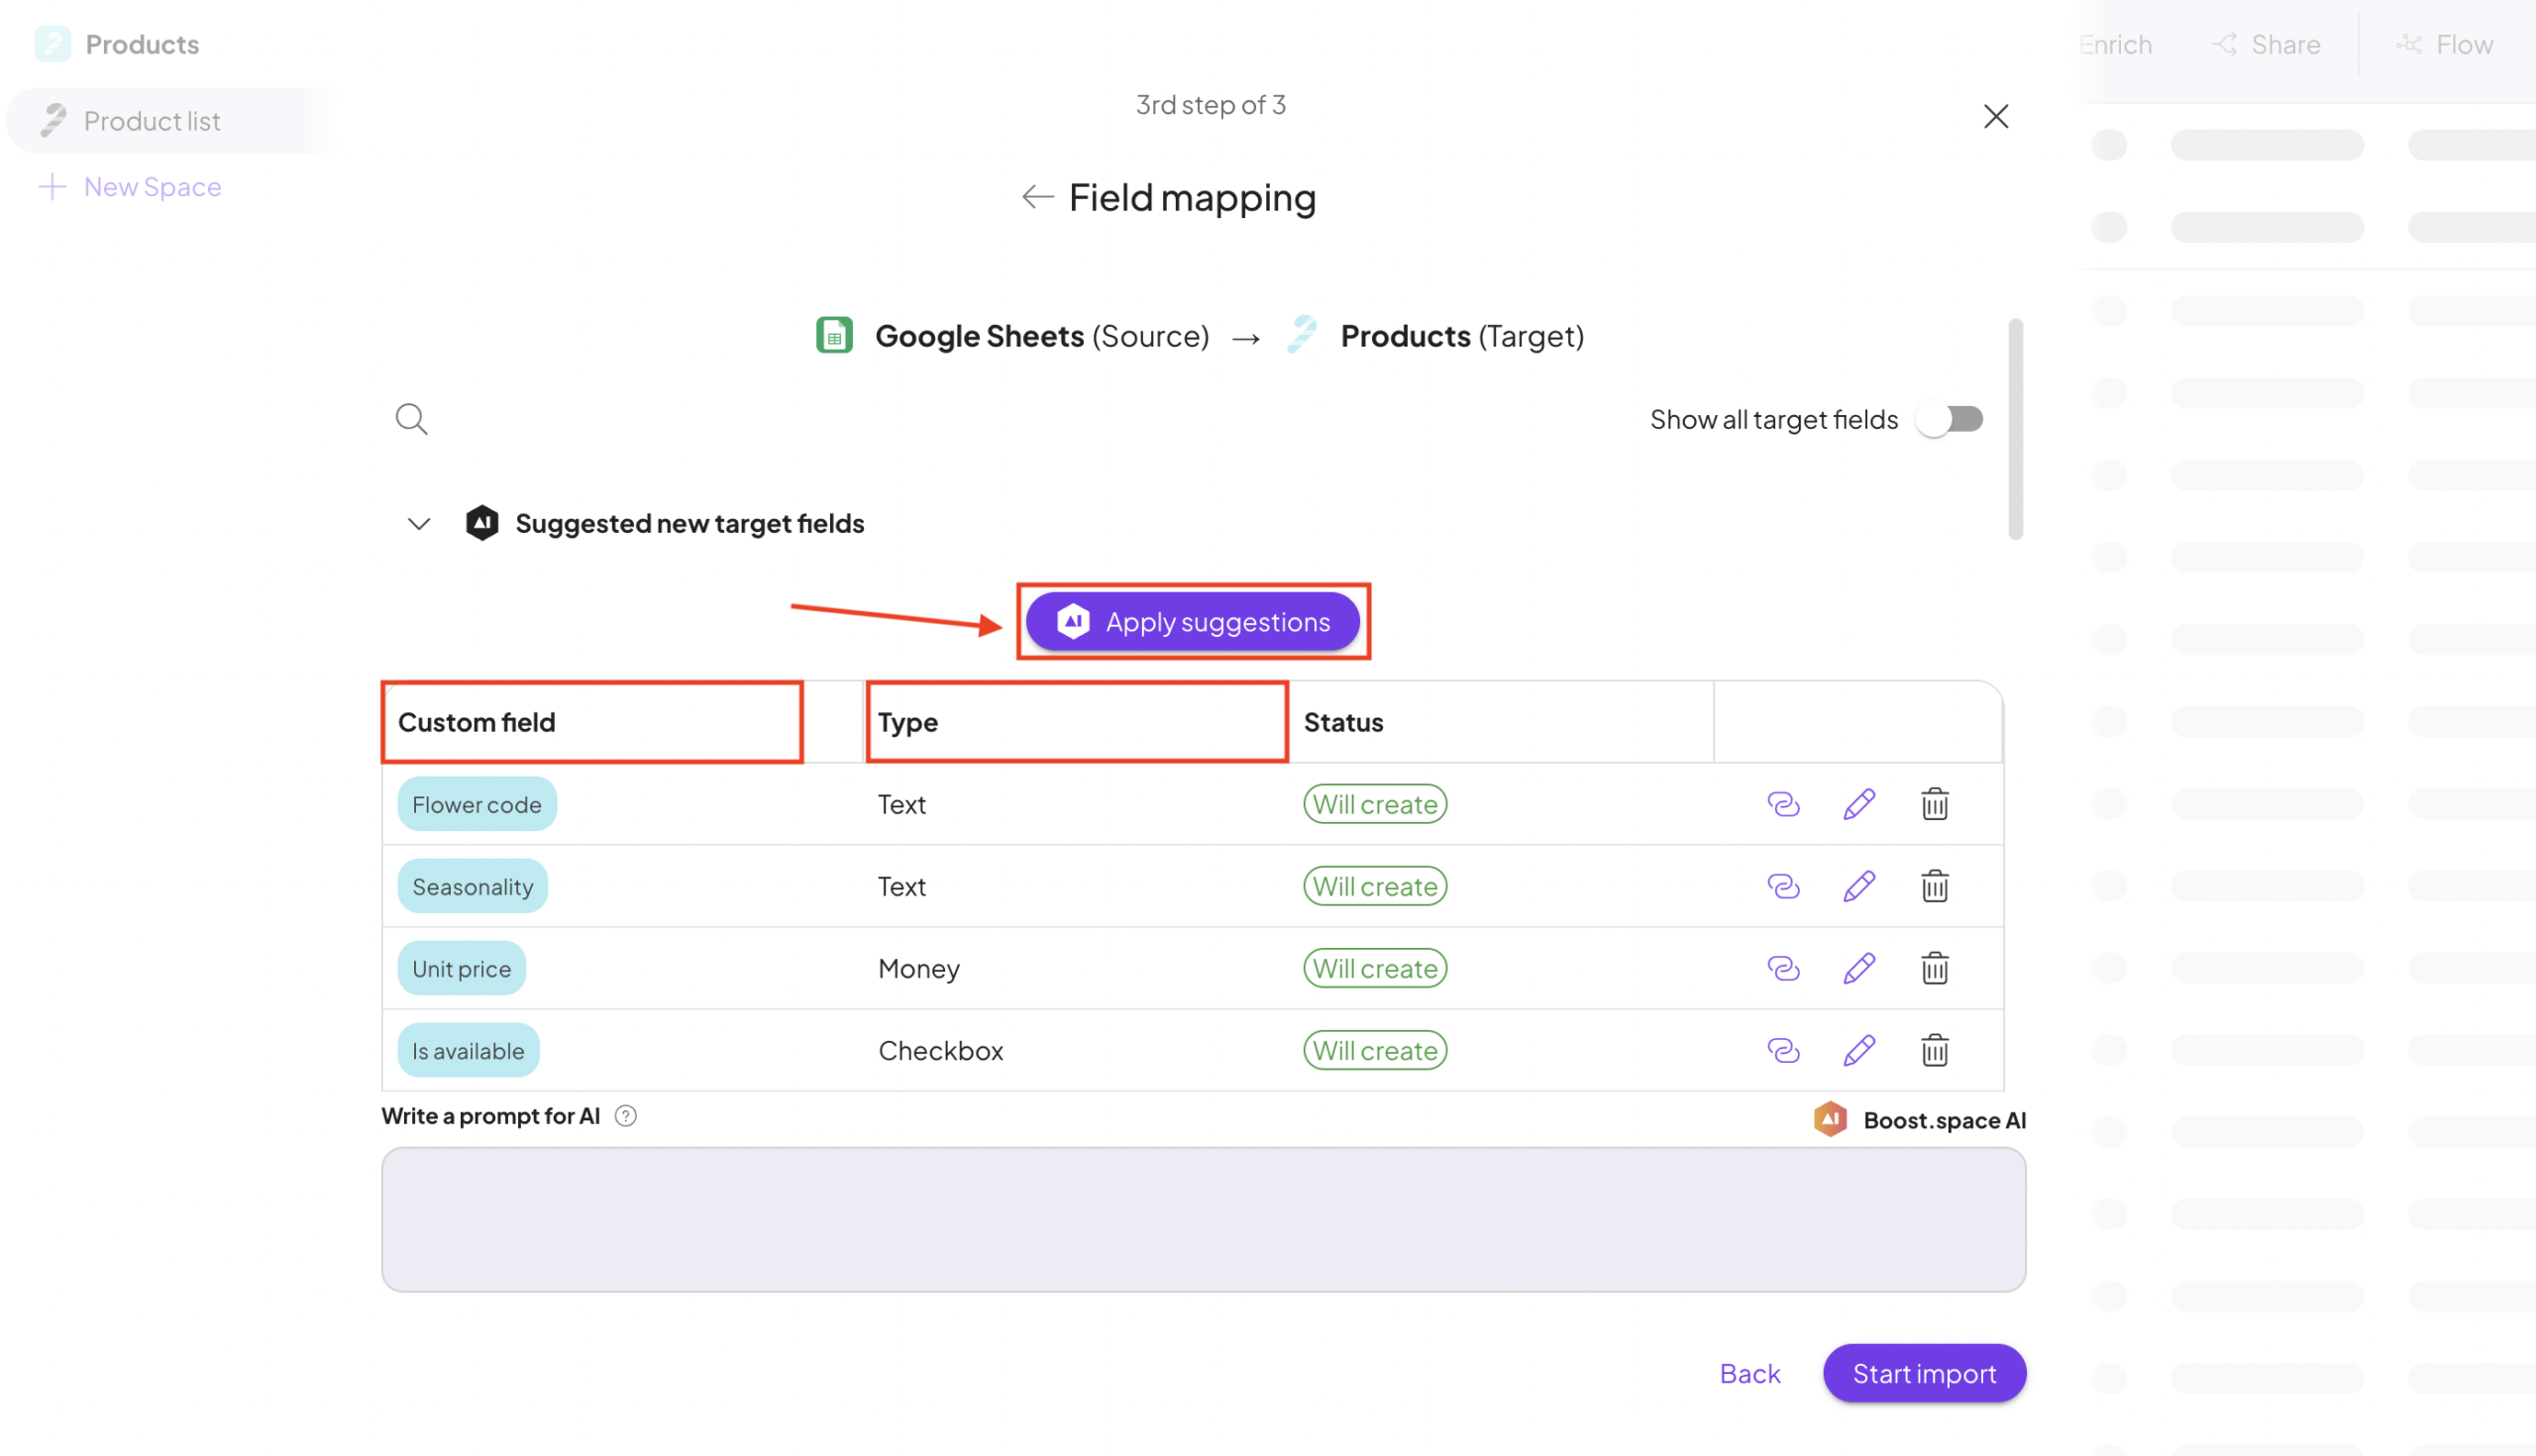Focus the AI prompt text area

[1203, 1219]
